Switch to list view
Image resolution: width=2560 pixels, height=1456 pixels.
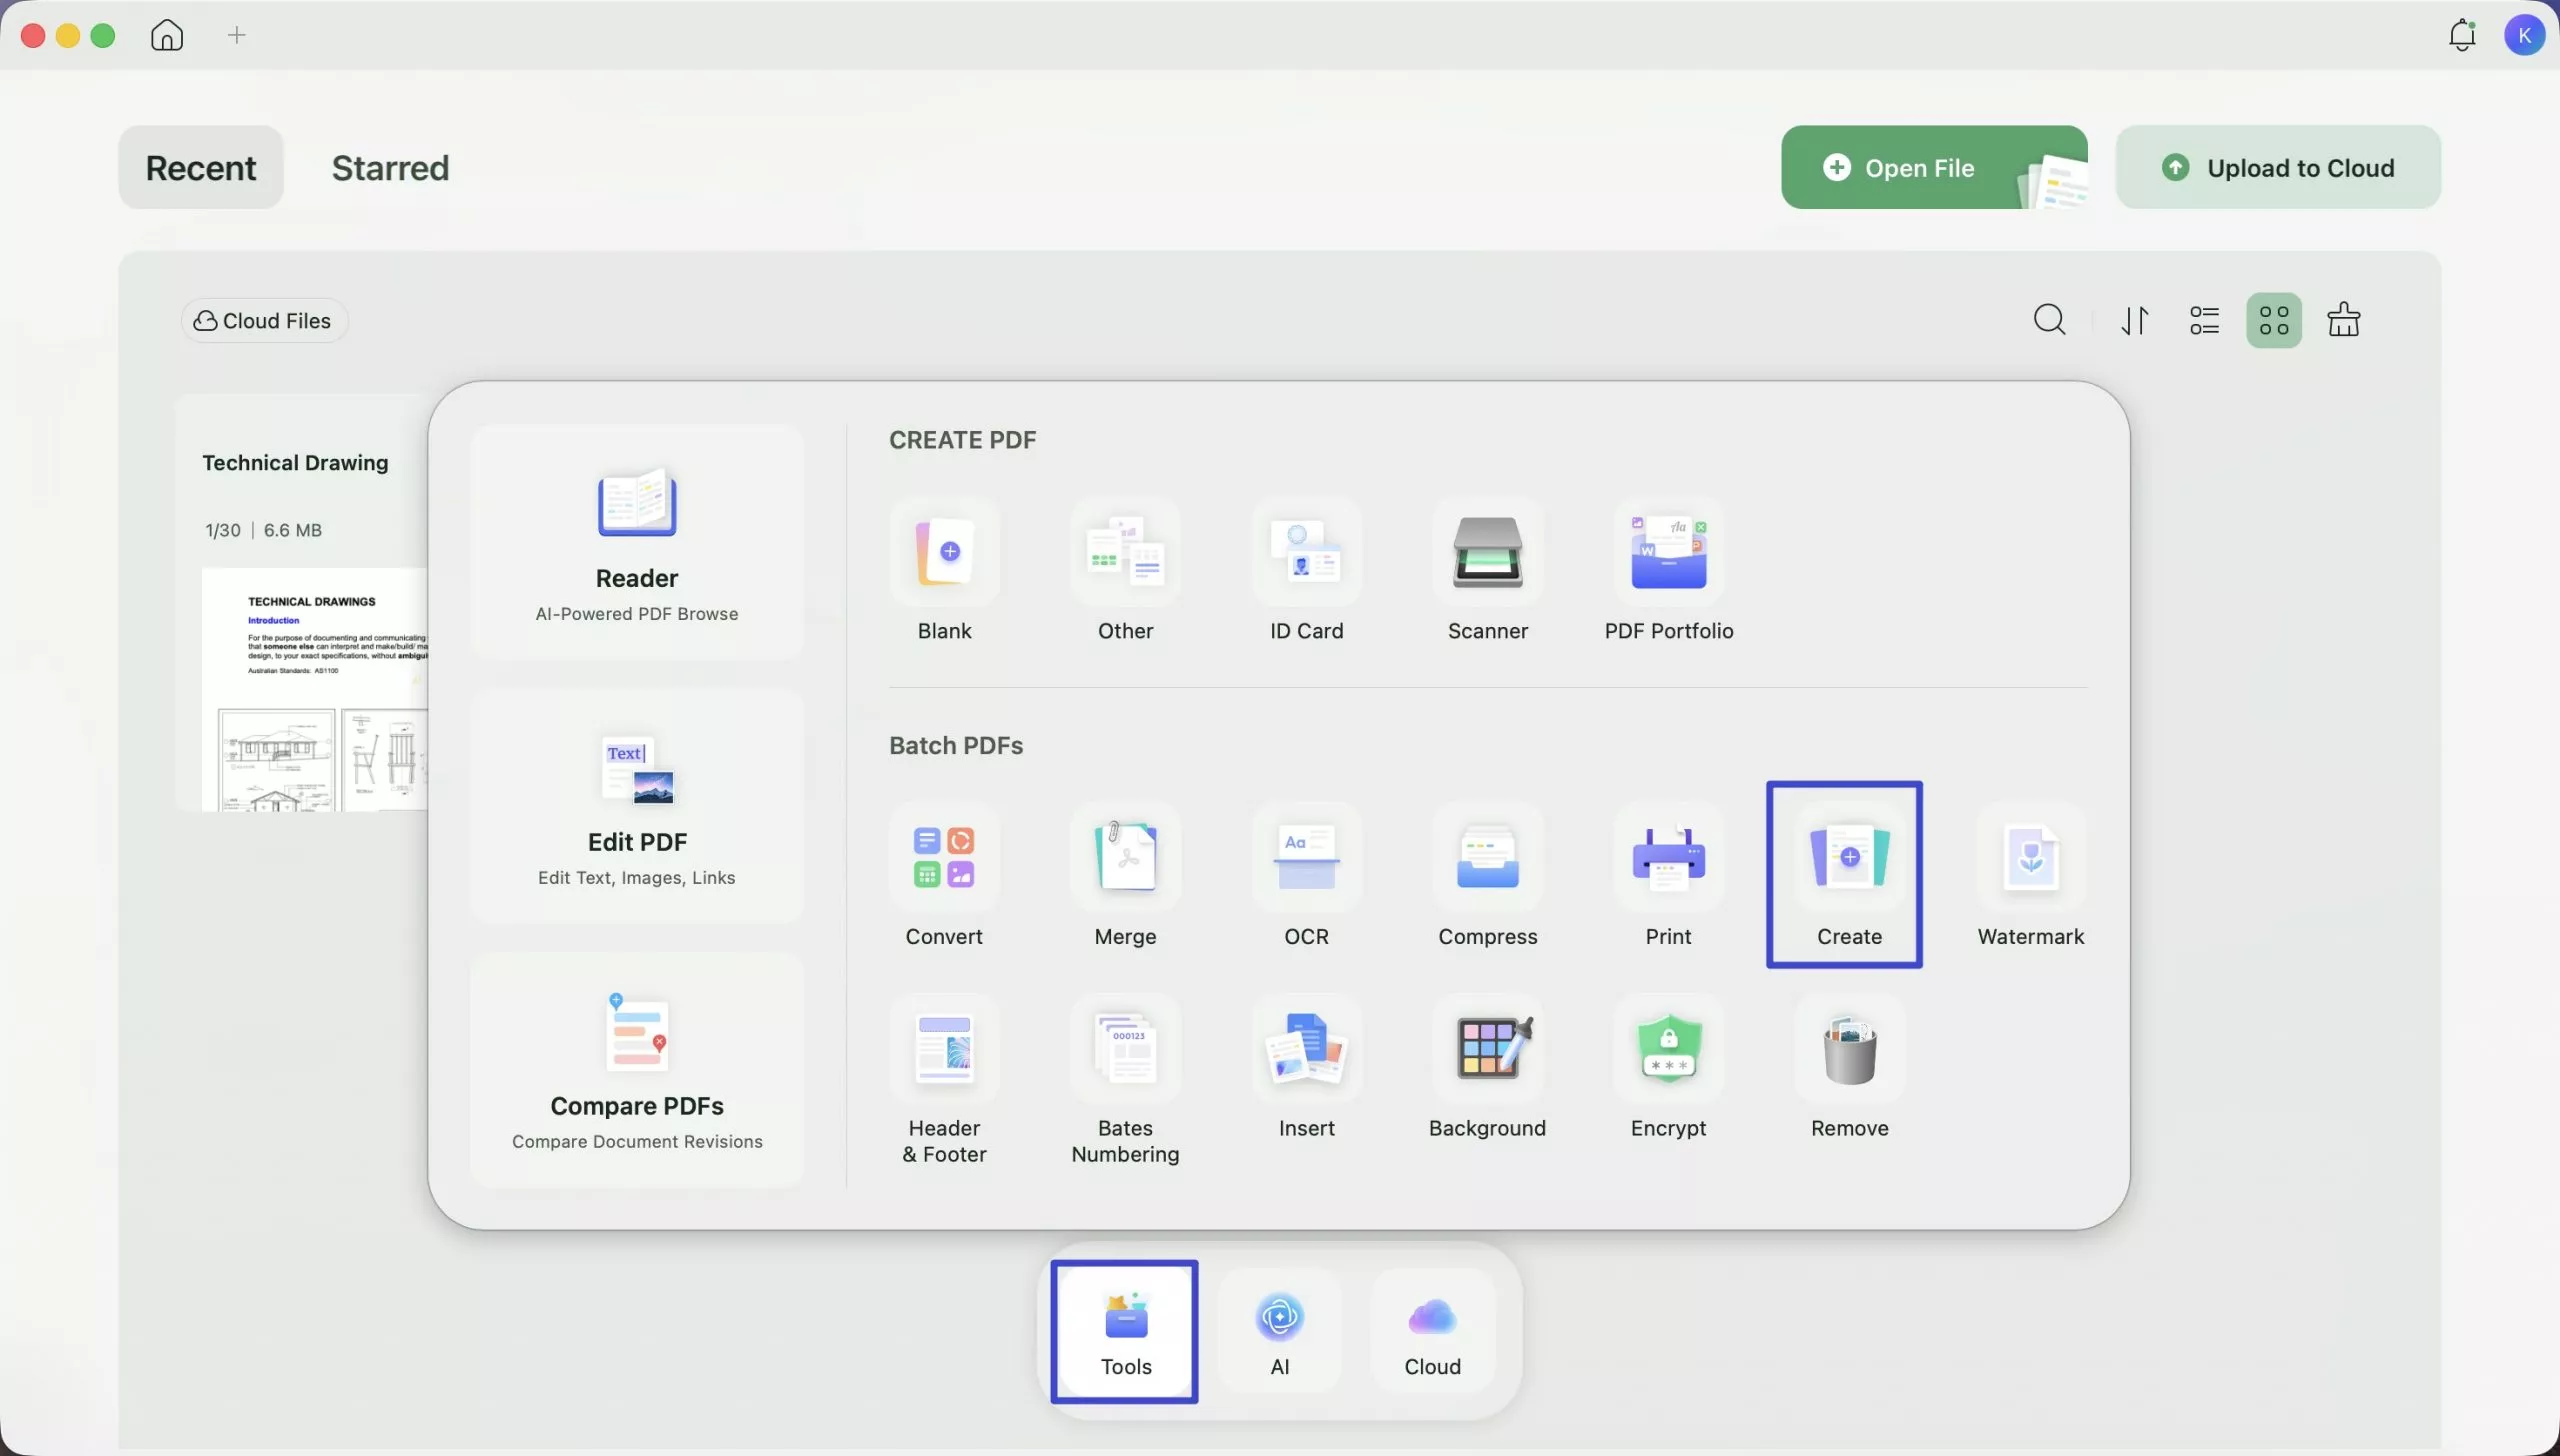[x=2203, y=319]
